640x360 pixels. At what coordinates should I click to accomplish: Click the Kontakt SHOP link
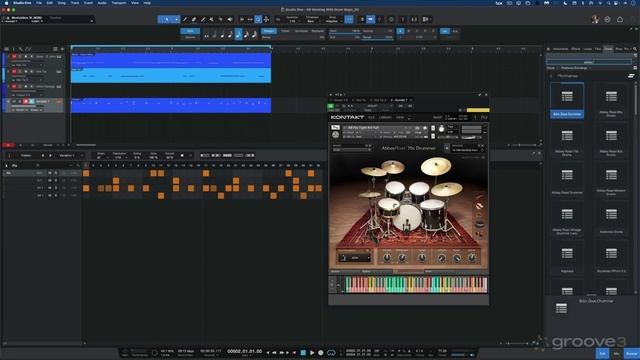point(437,118)
